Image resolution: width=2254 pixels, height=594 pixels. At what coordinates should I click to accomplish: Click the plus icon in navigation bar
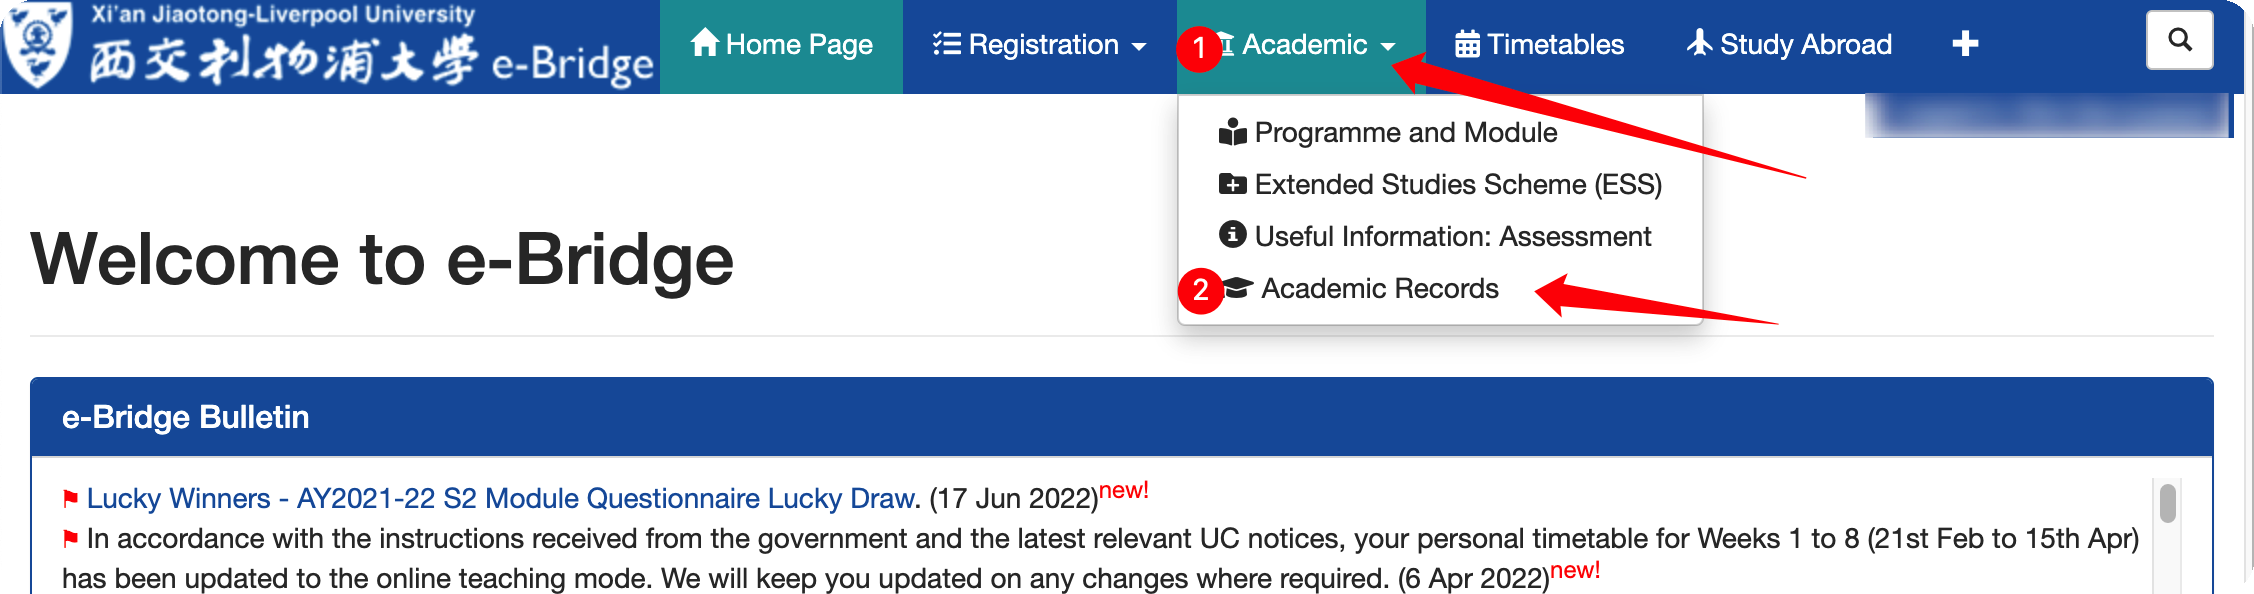click(x=1965, y=44)
